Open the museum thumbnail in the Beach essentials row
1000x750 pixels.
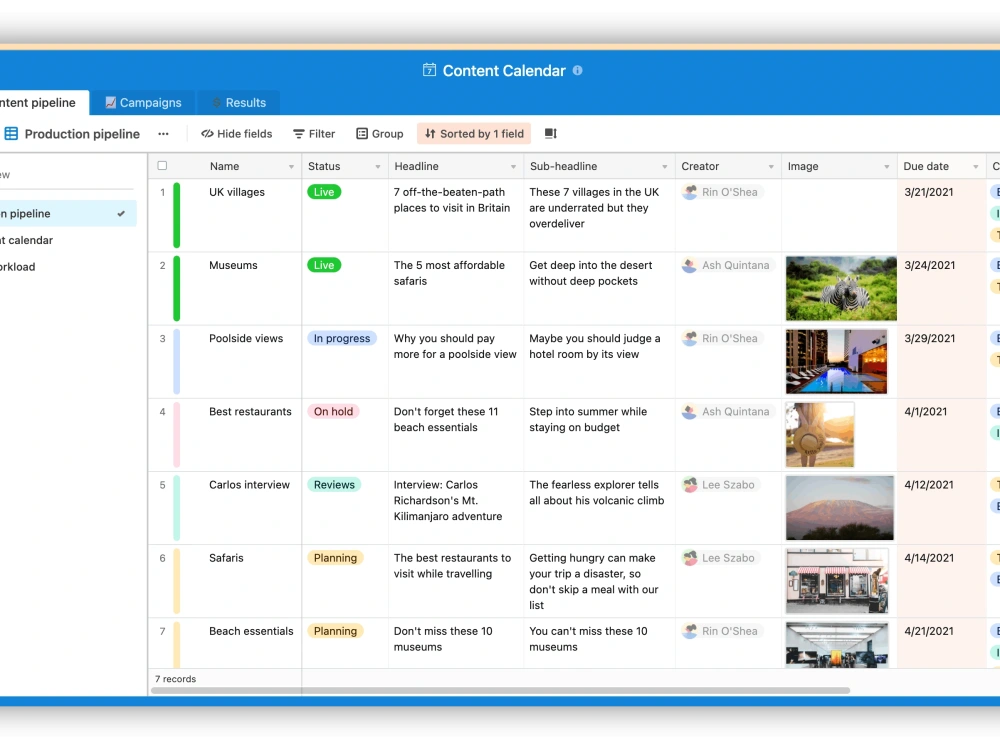point(837,645)
